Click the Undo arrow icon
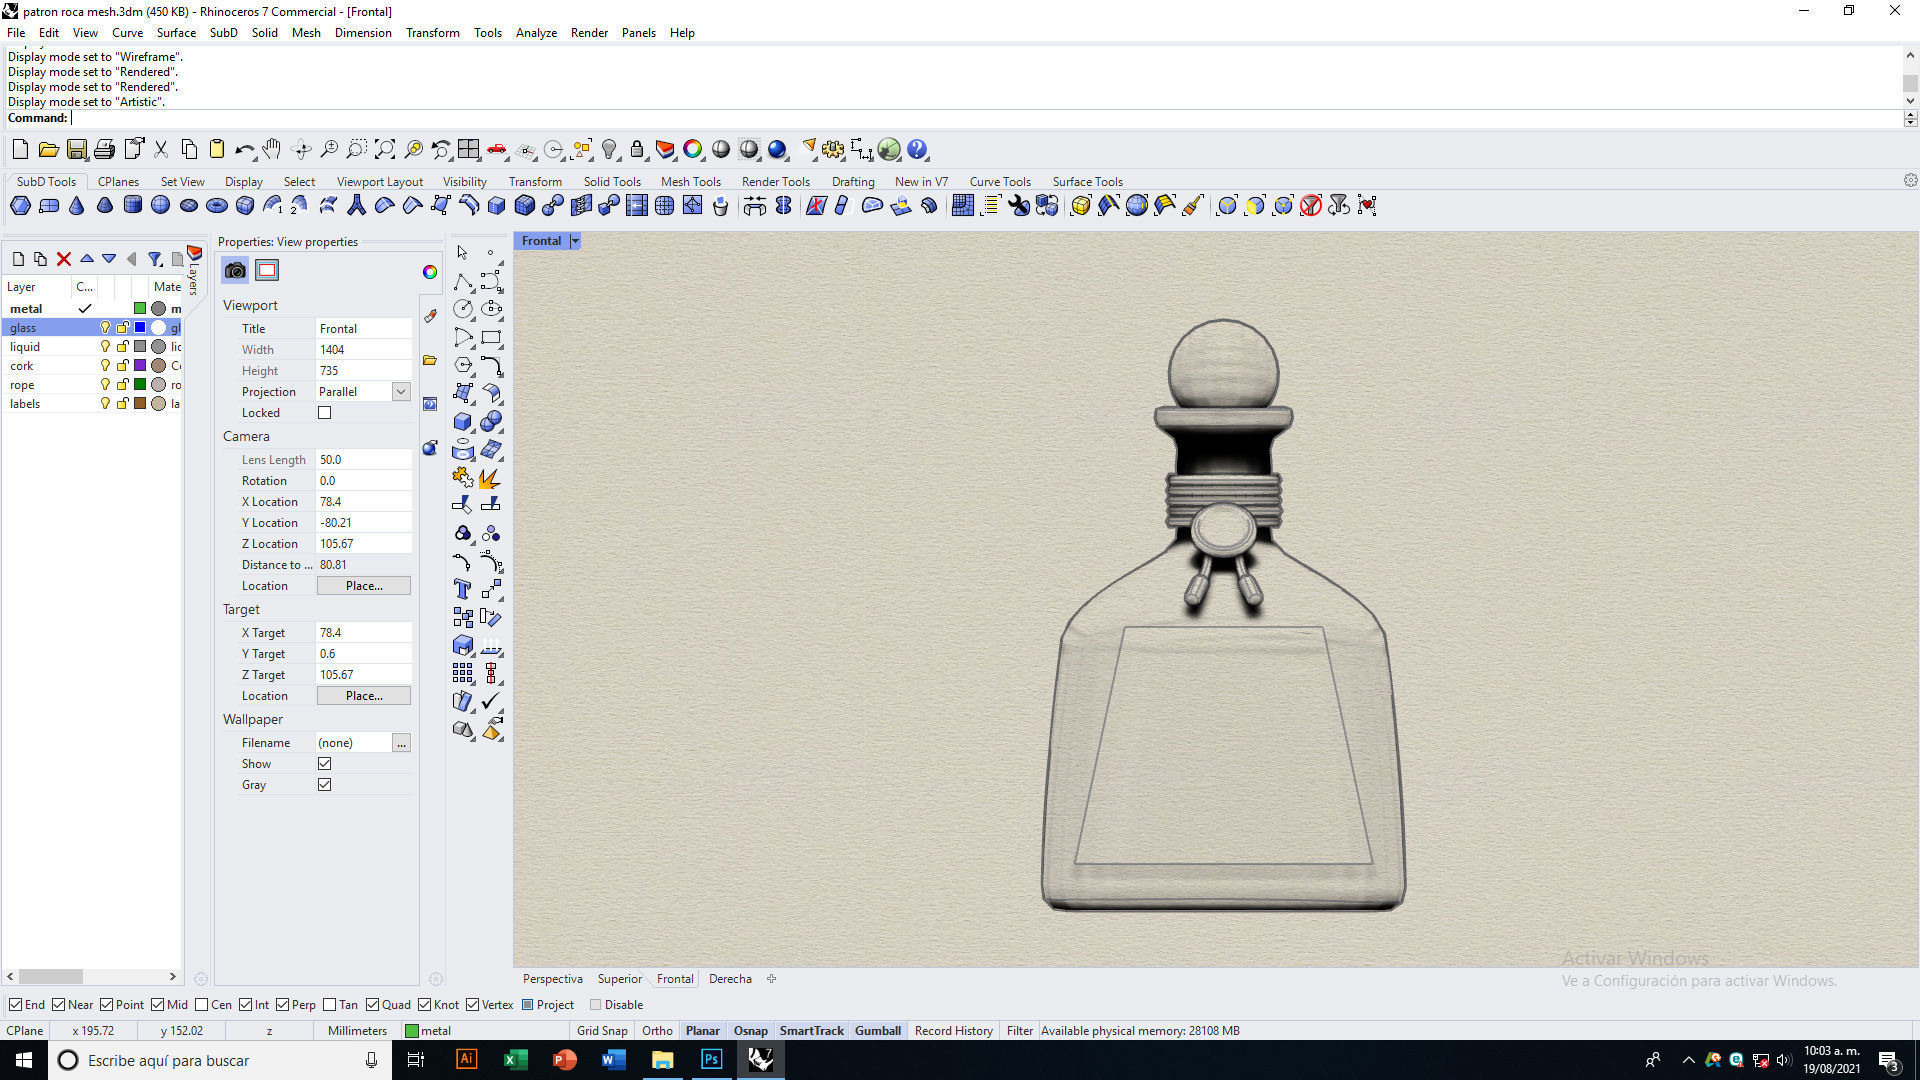This screenshot has width=1920, height=1080. tap(244, 150)
